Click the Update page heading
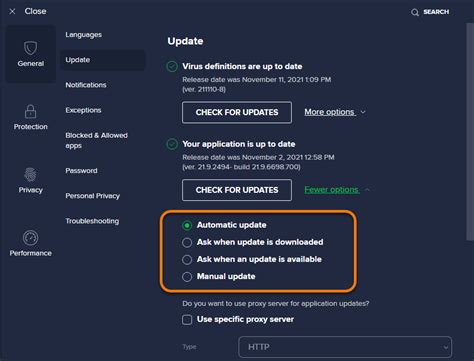 [x=185, y=41]
